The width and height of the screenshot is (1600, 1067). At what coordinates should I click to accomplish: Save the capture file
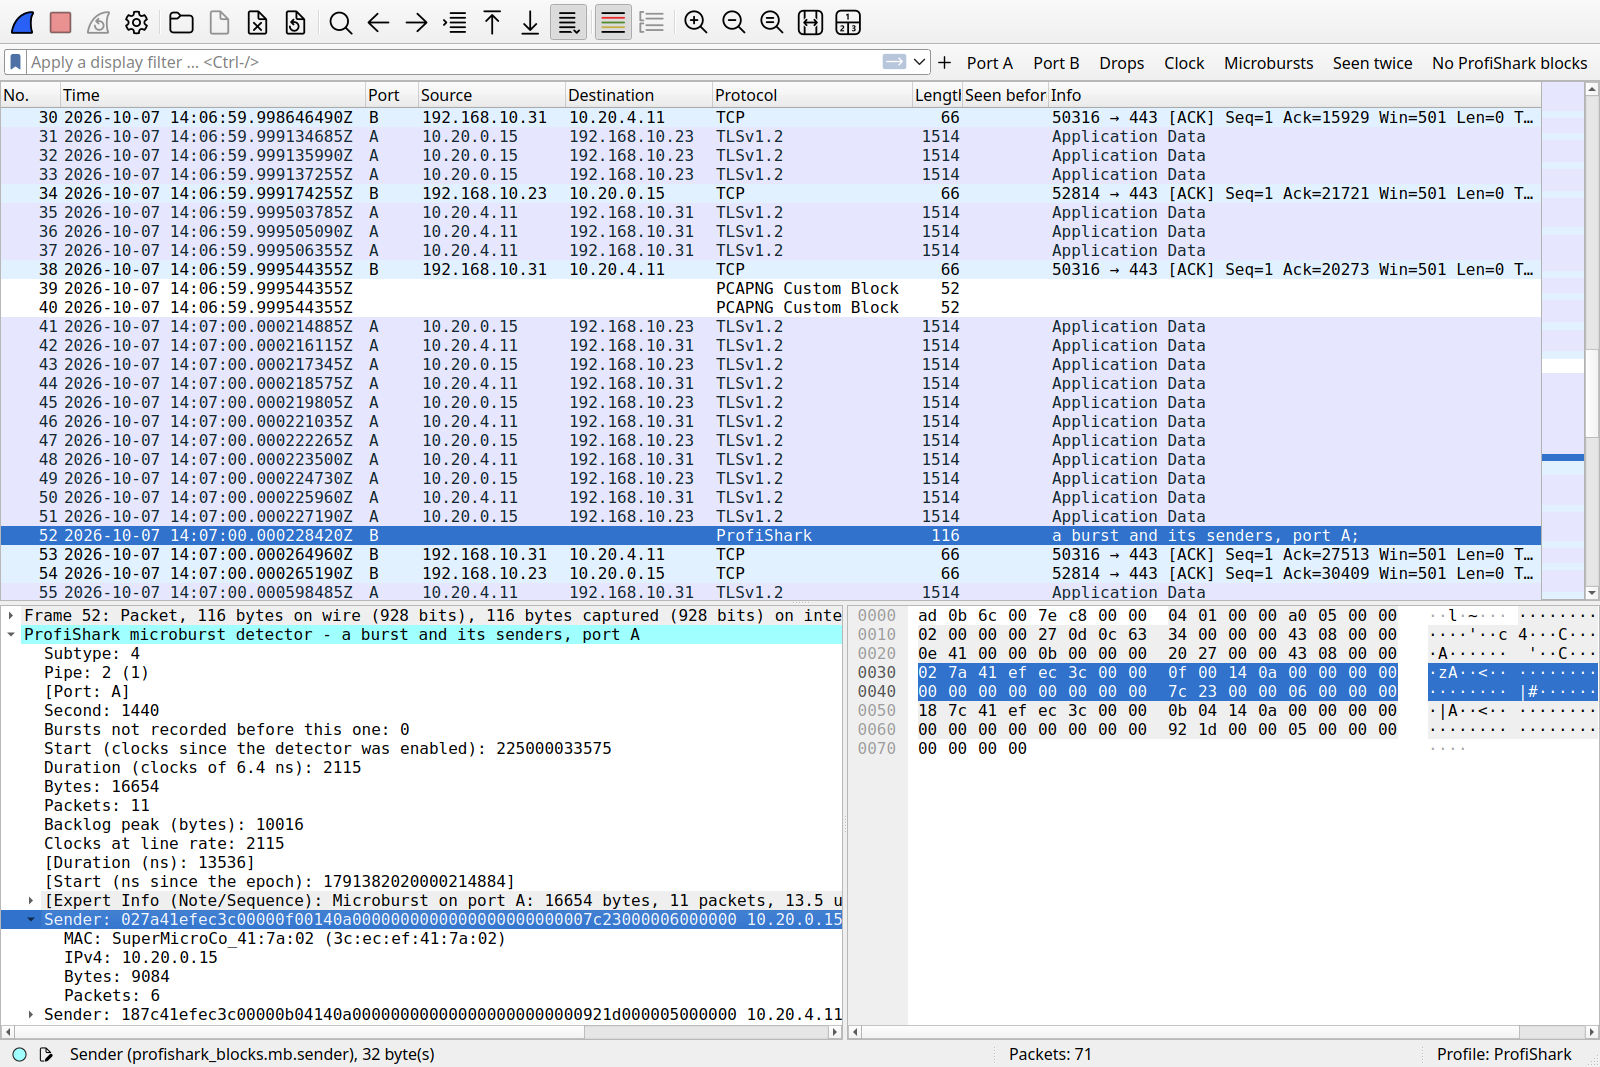[x=219, y=22]
